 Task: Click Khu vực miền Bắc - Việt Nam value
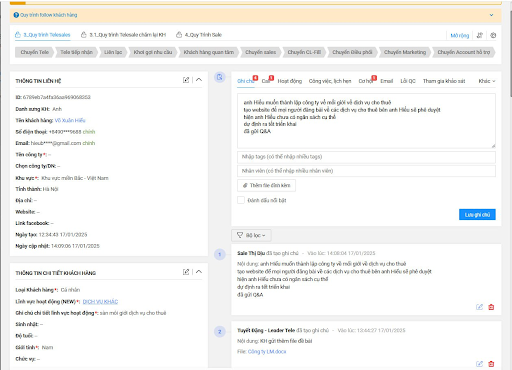click(x=75, y=178)
